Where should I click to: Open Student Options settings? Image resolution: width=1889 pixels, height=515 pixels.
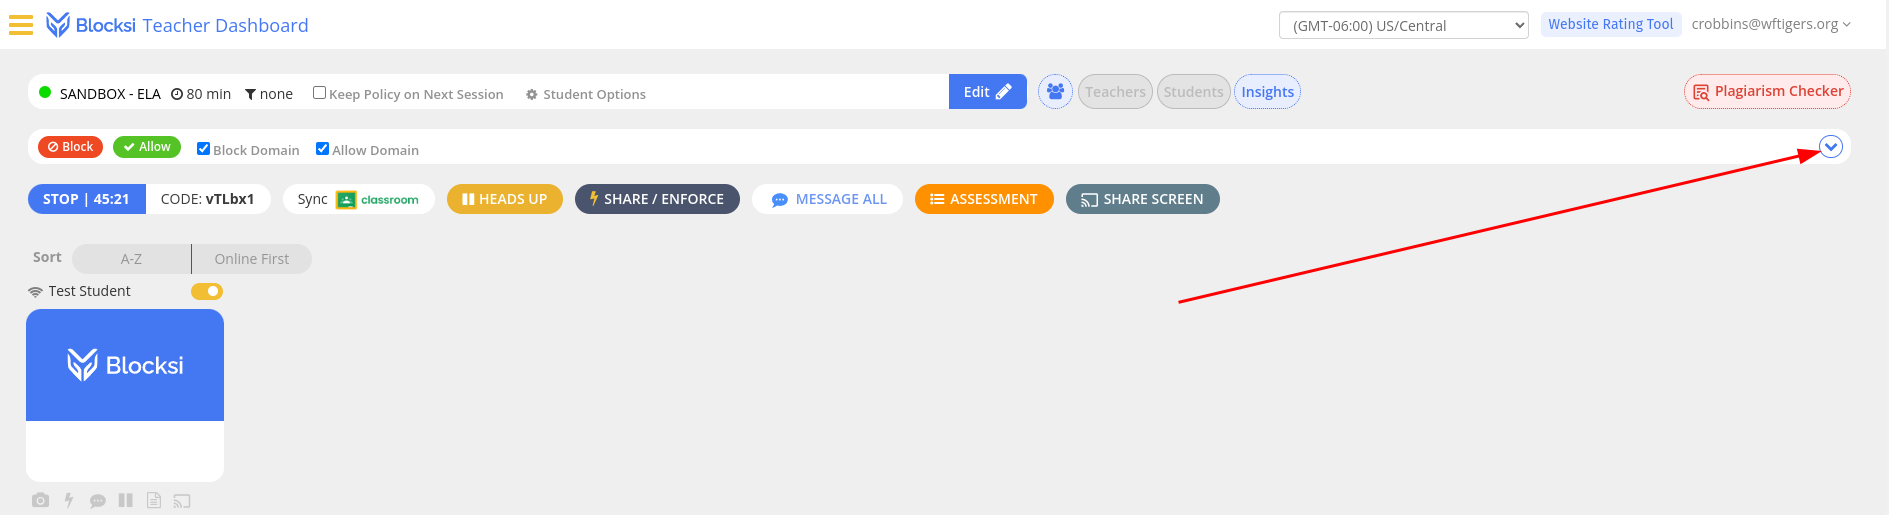pos(586,94)
